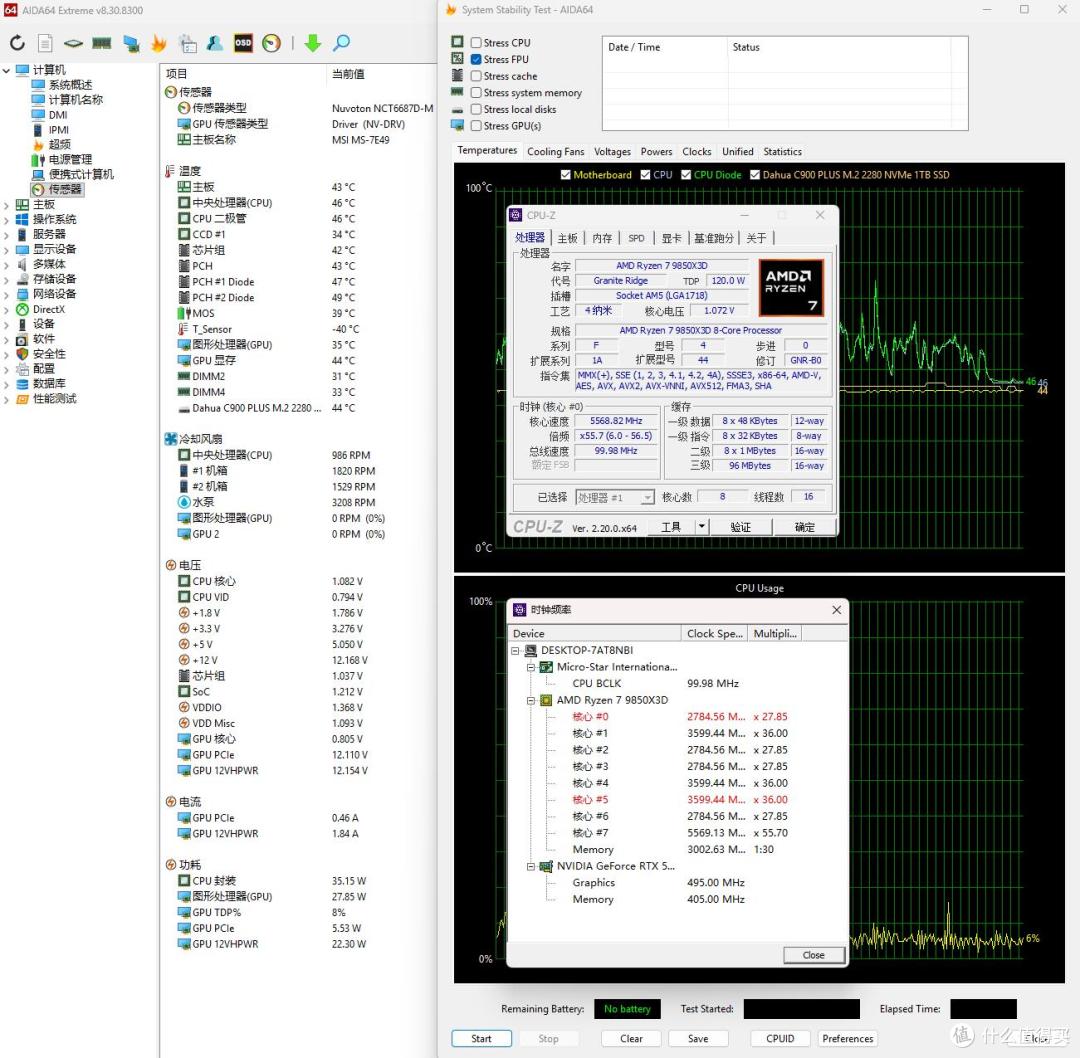The image size is (1080, 1058).
Task: Click the Preferences button
Action: point(848,1039)
